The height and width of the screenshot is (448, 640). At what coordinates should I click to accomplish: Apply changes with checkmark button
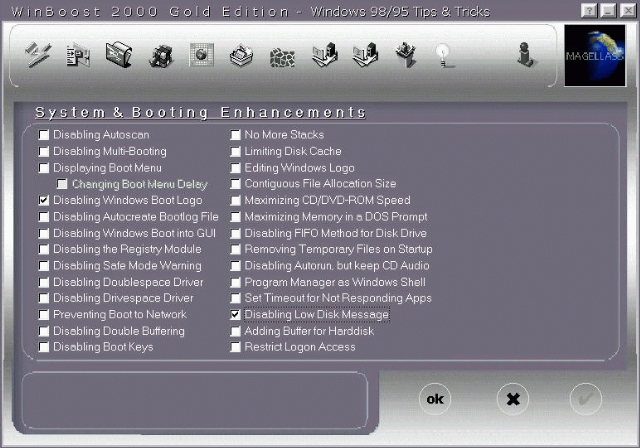click(586, 399)
